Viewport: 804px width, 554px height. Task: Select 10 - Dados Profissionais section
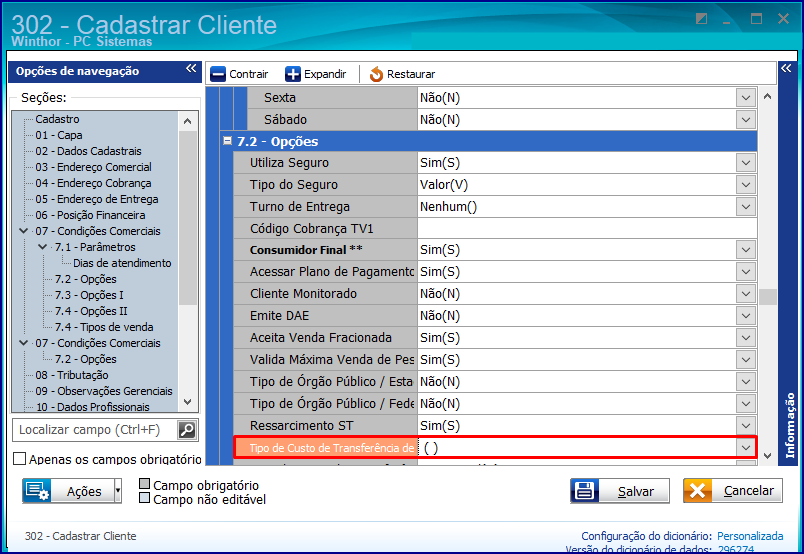92,407
